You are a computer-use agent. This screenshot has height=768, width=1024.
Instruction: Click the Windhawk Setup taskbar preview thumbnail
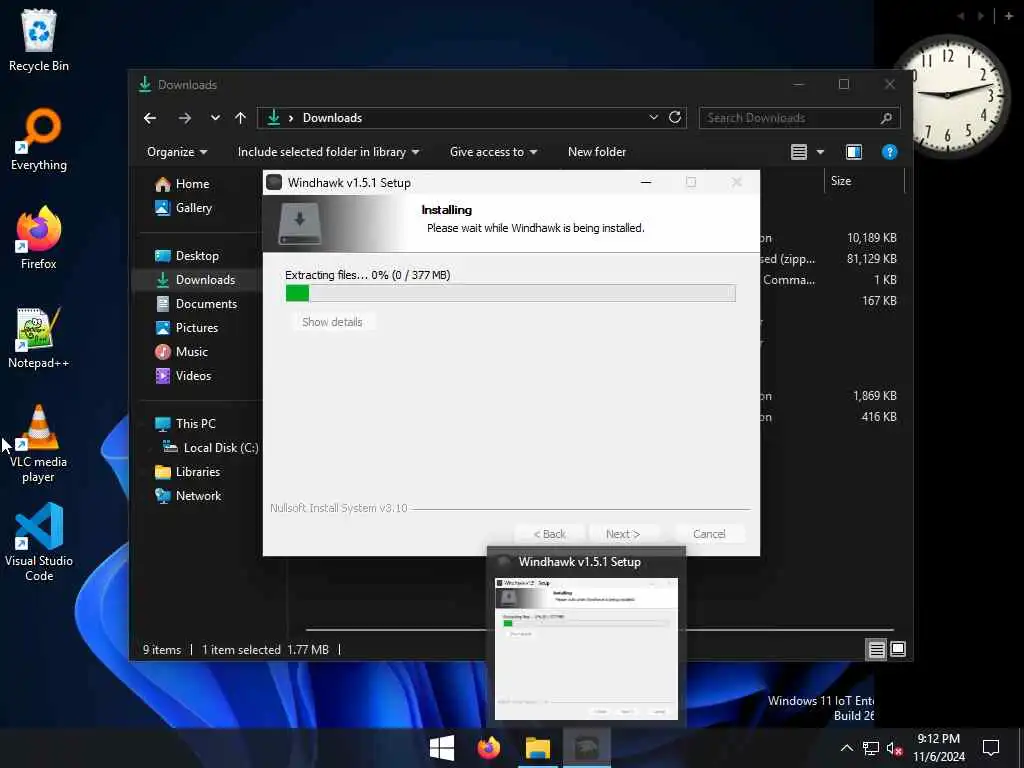click(586, 648)
